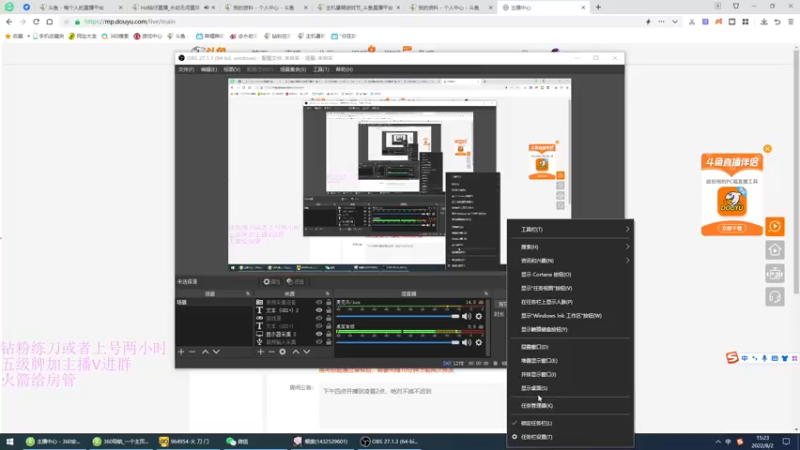Select 显示桌面(S) from context menu
This screenshot has height=450, width=800.
pyautogui.click(x=571, y=388)
